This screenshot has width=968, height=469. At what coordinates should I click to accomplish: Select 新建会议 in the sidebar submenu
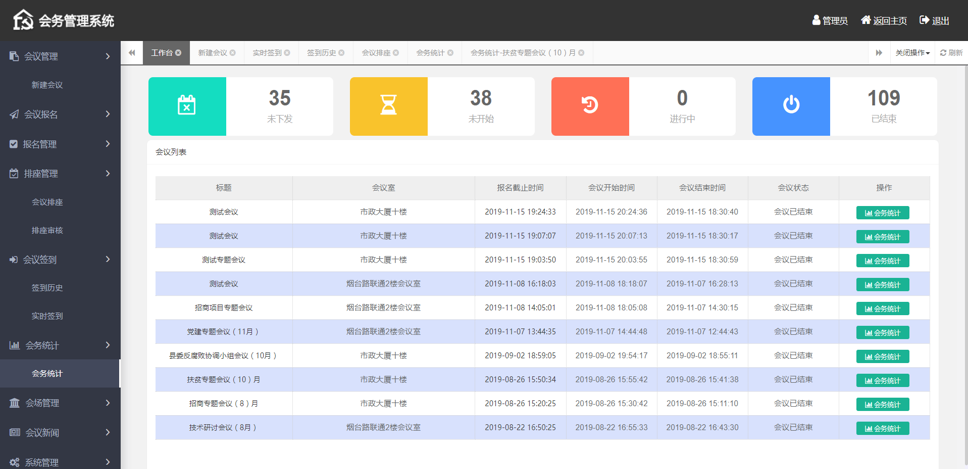coord(47,85)
